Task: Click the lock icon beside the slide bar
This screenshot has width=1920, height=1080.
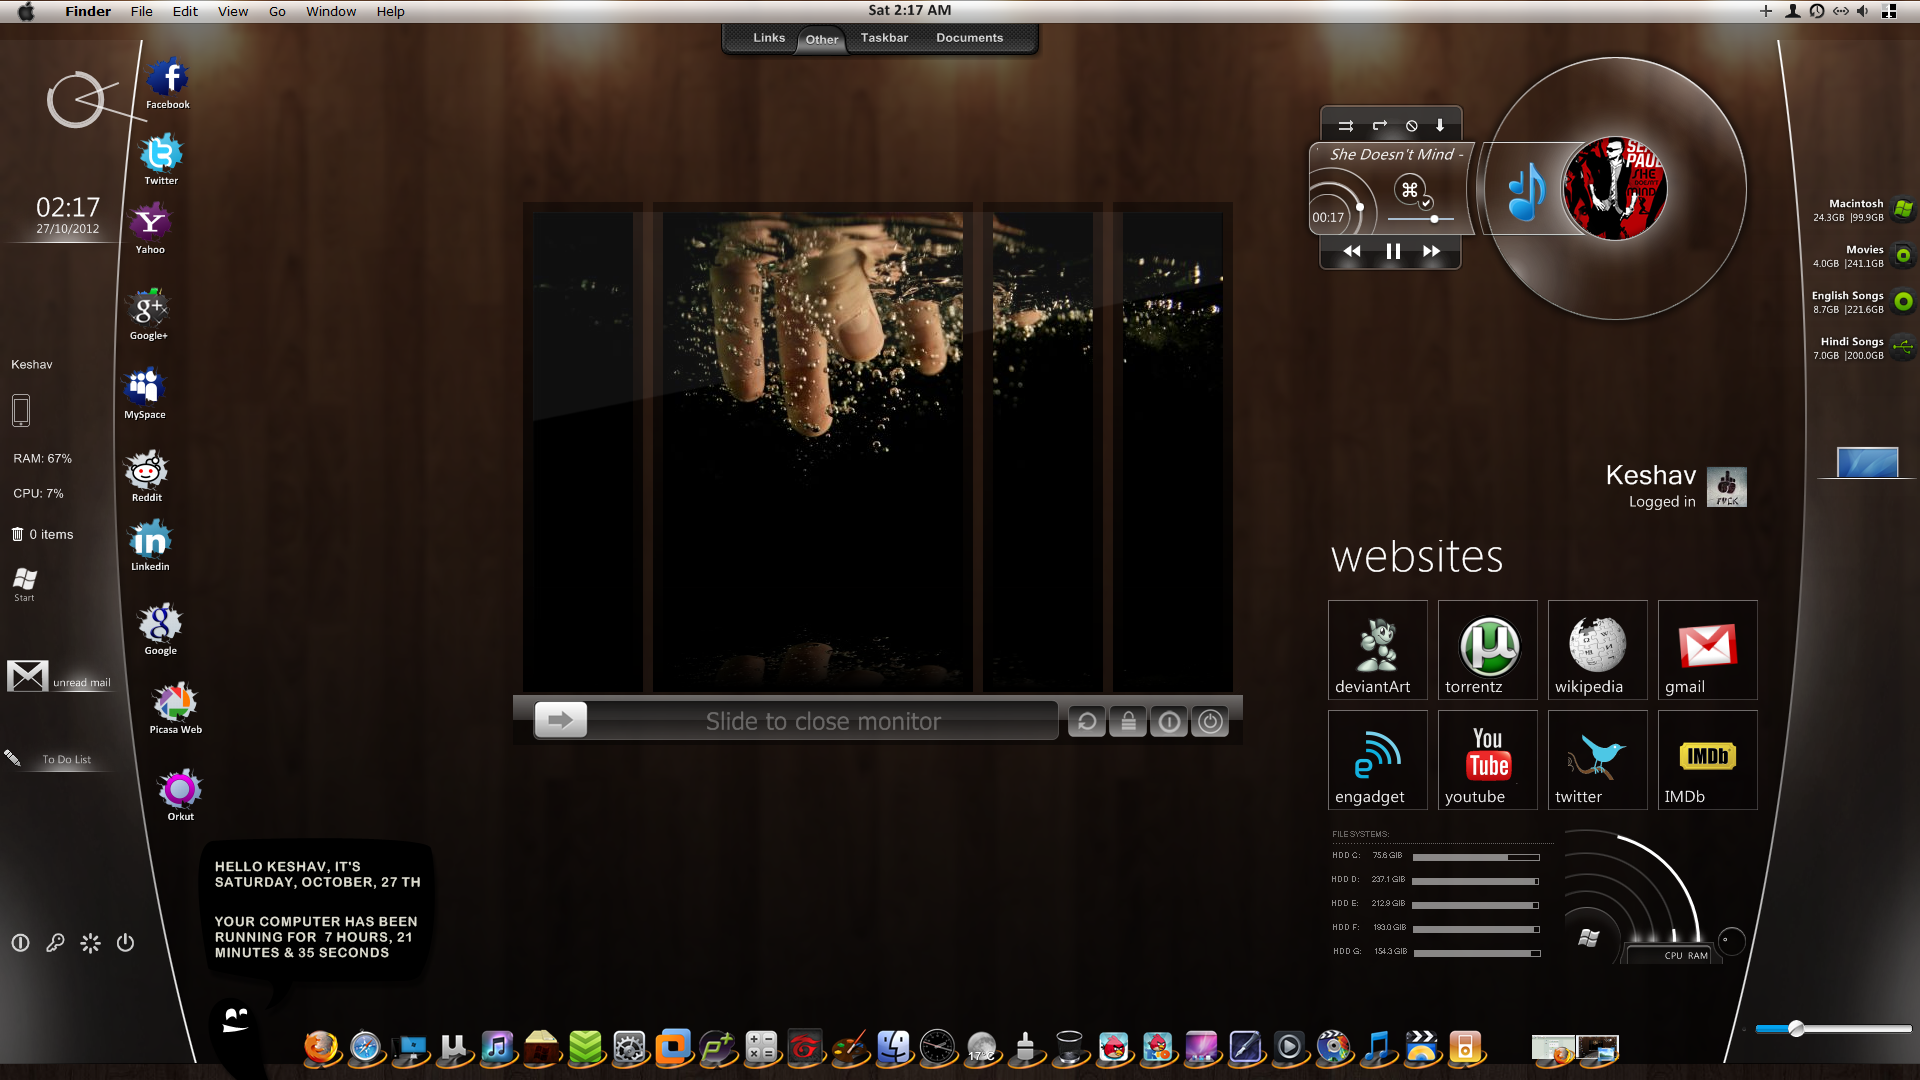Action: (1128, 722)
